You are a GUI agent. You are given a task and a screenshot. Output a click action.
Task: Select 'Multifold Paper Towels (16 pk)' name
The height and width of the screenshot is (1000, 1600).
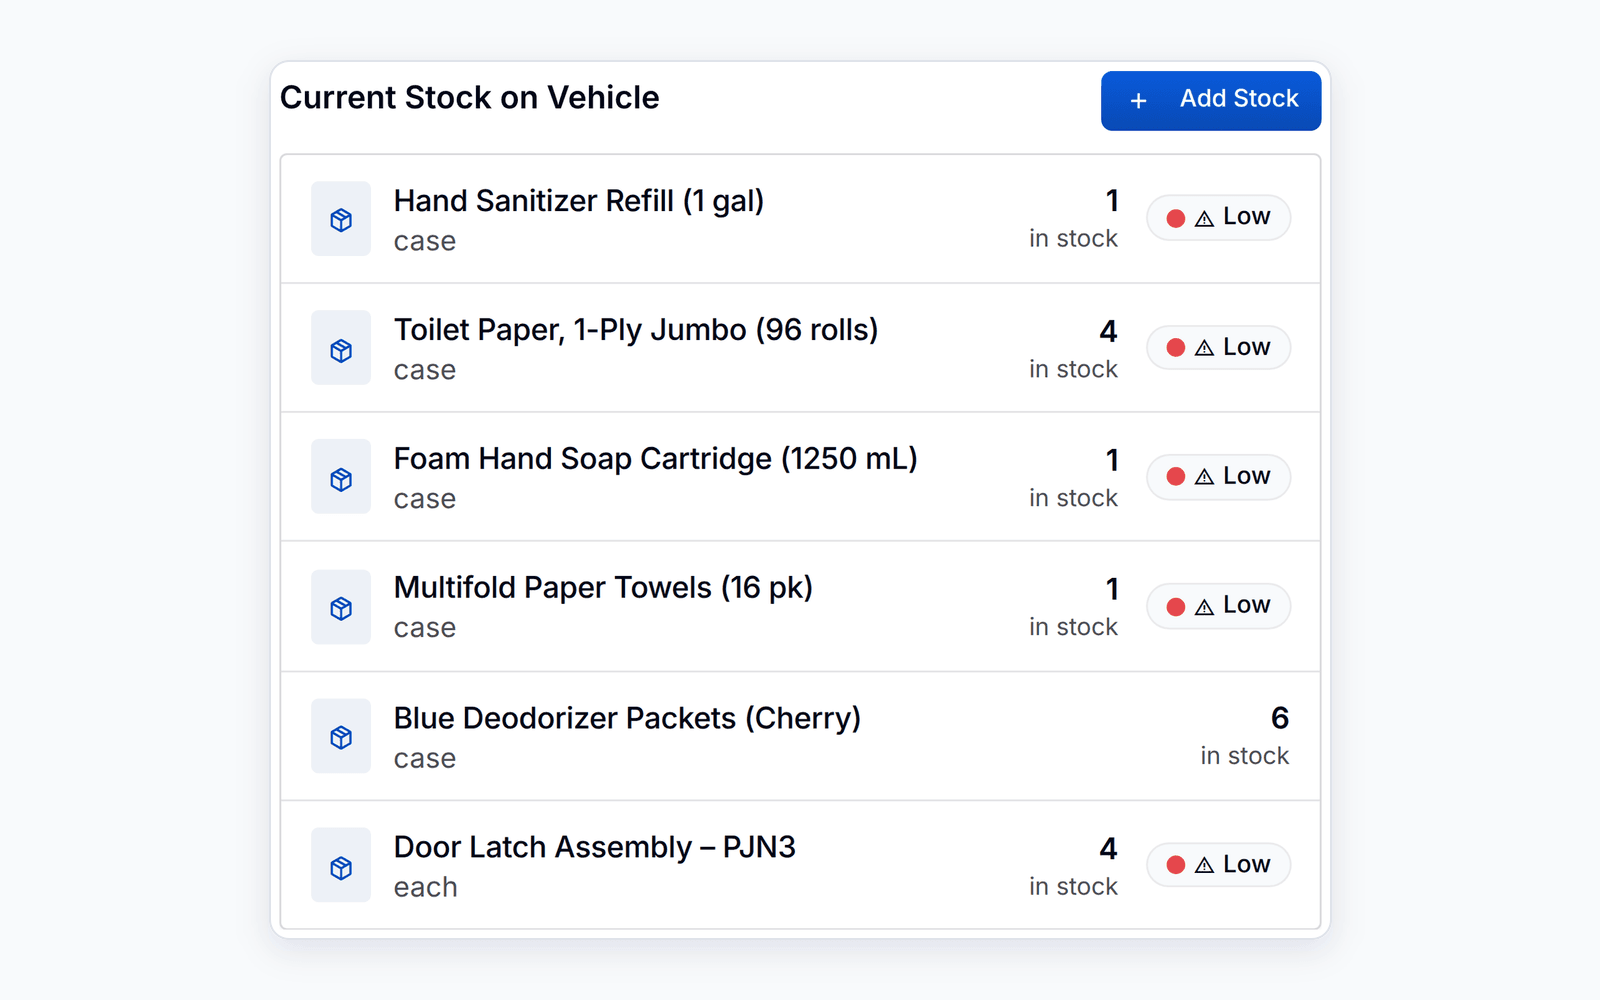pos(603,588)
